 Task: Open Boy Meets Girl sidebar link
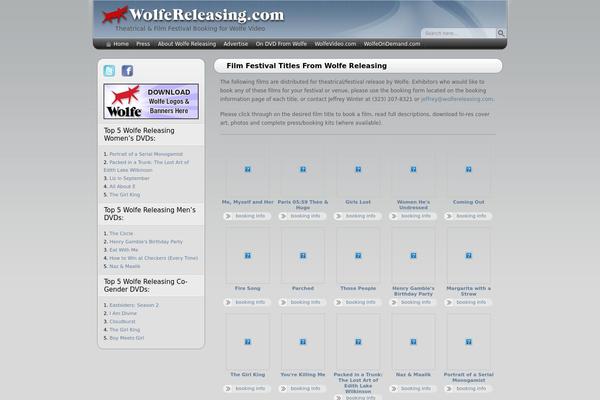click(x=127, y=338)
